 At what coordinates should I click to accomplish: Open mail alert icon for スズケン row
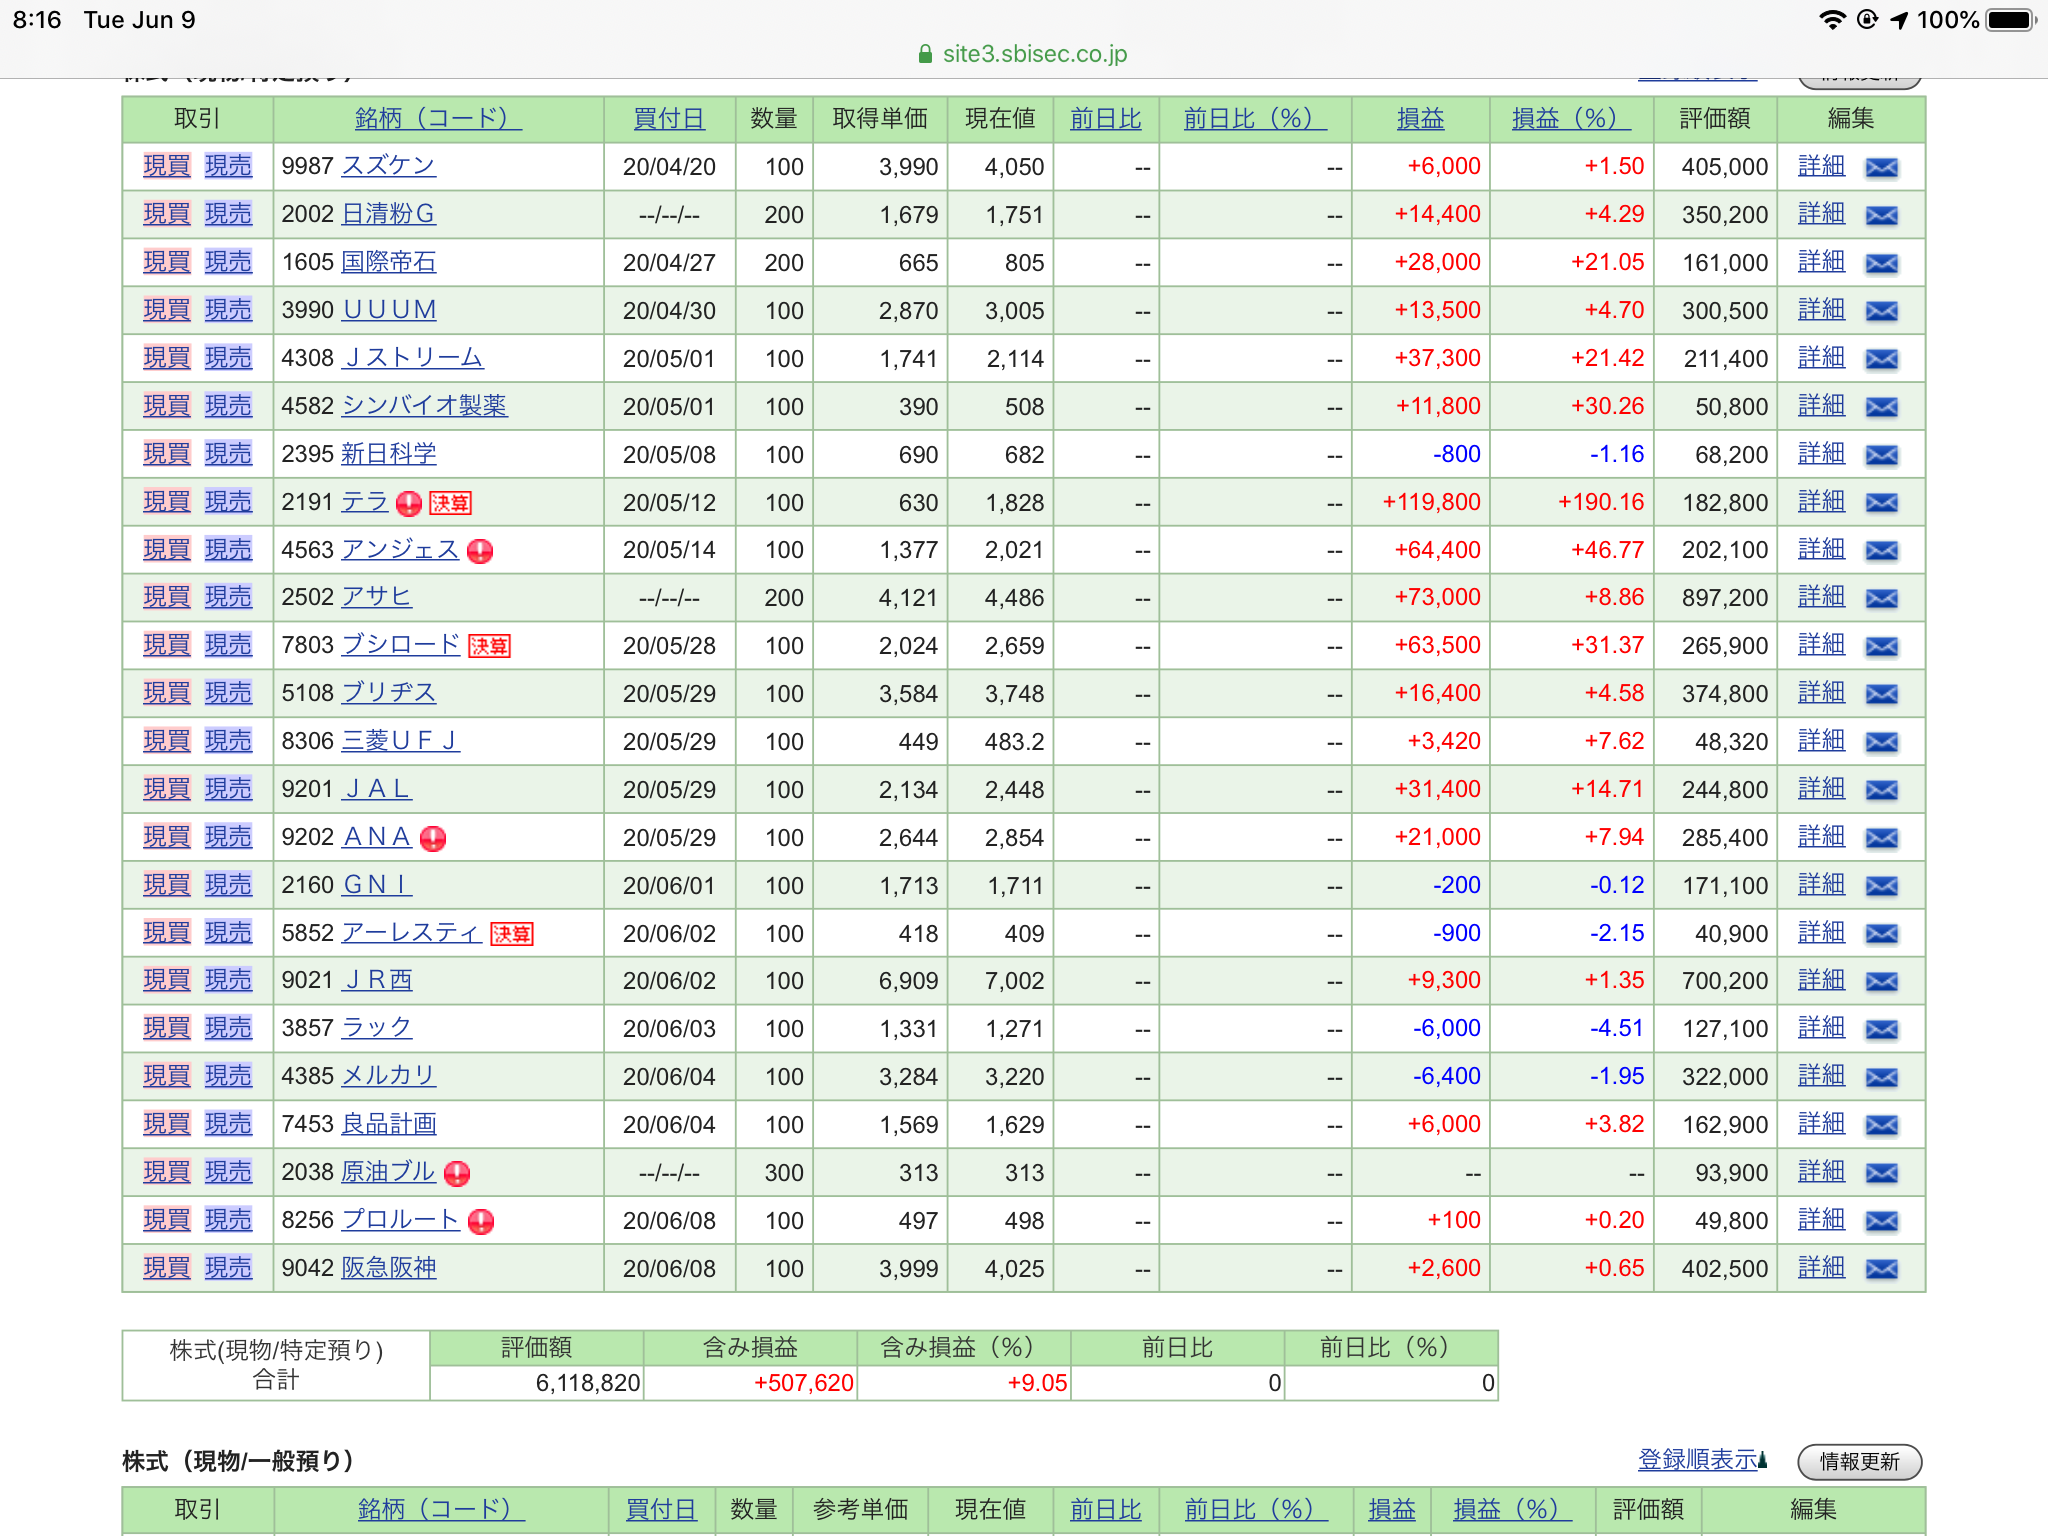pyautogui.click(x=1881, y=167)
